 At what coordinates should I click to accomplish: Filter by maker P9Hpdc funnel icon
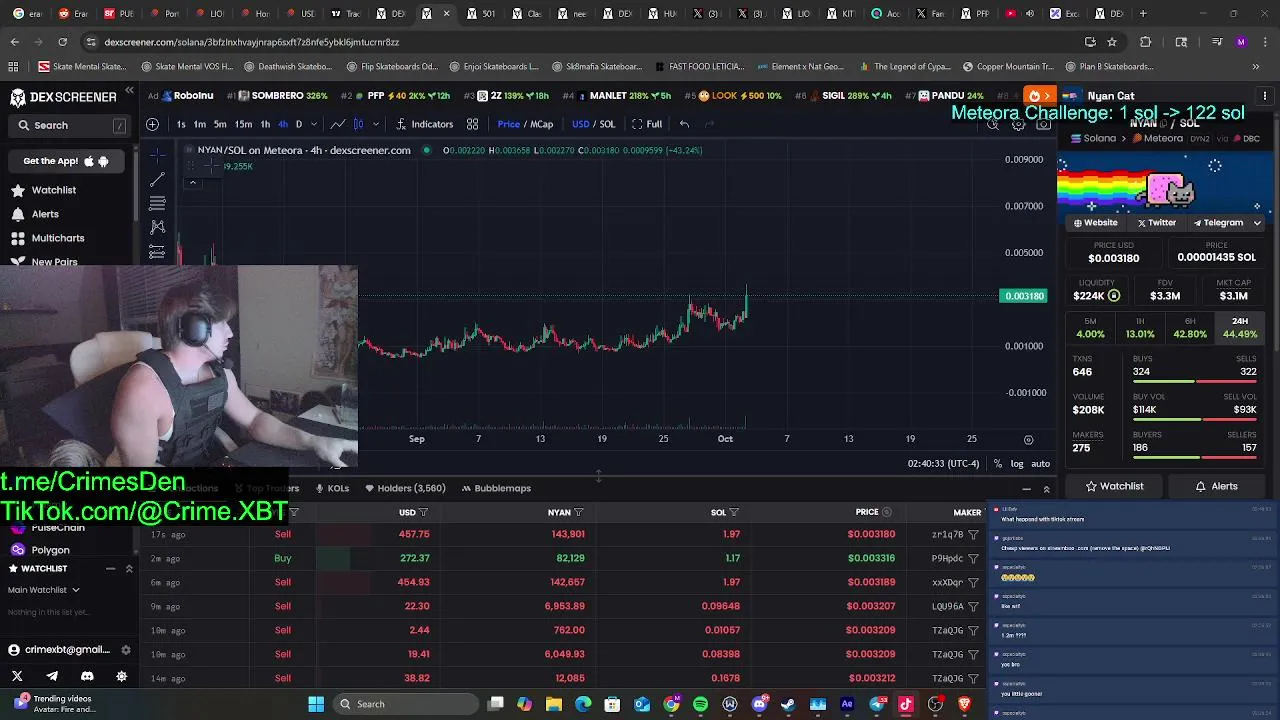click(973, 559)
